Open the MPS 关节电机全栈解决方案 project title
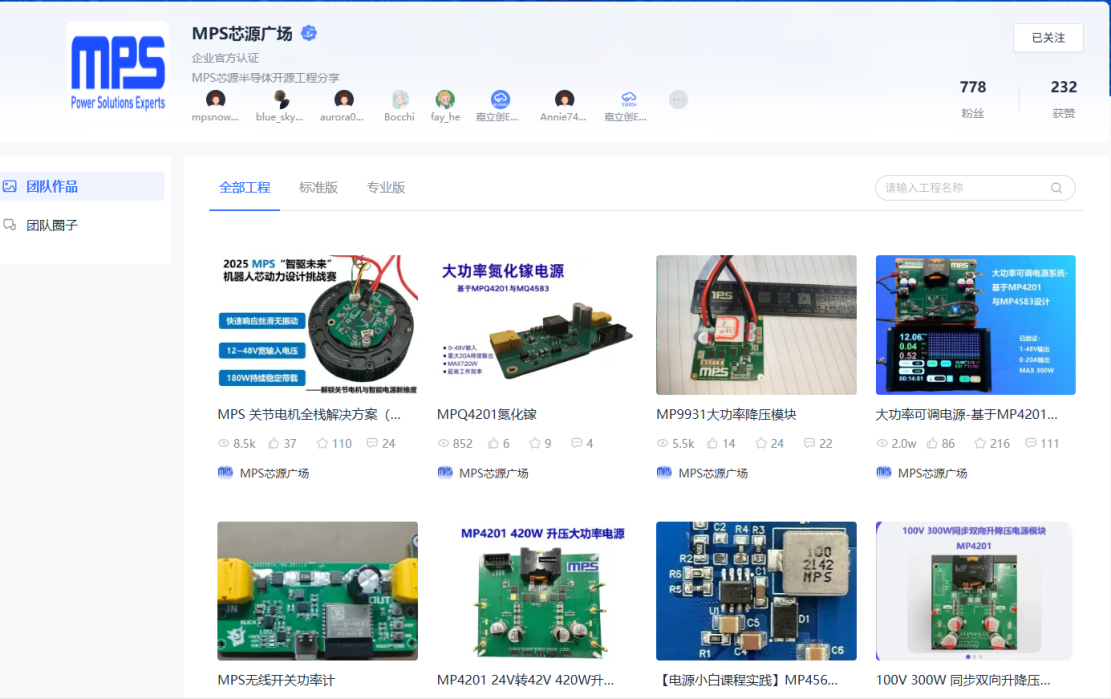 click(x=309, y=414)
